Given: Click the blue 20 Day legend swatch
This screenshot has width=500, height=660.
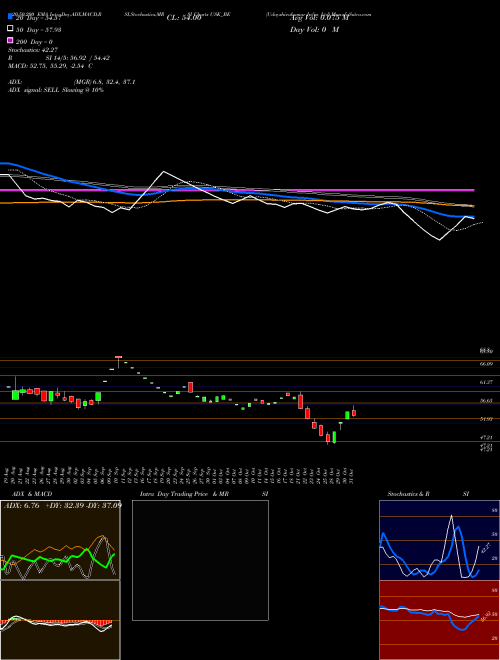Looking at the screenshot, I should (x=10, y=17).
